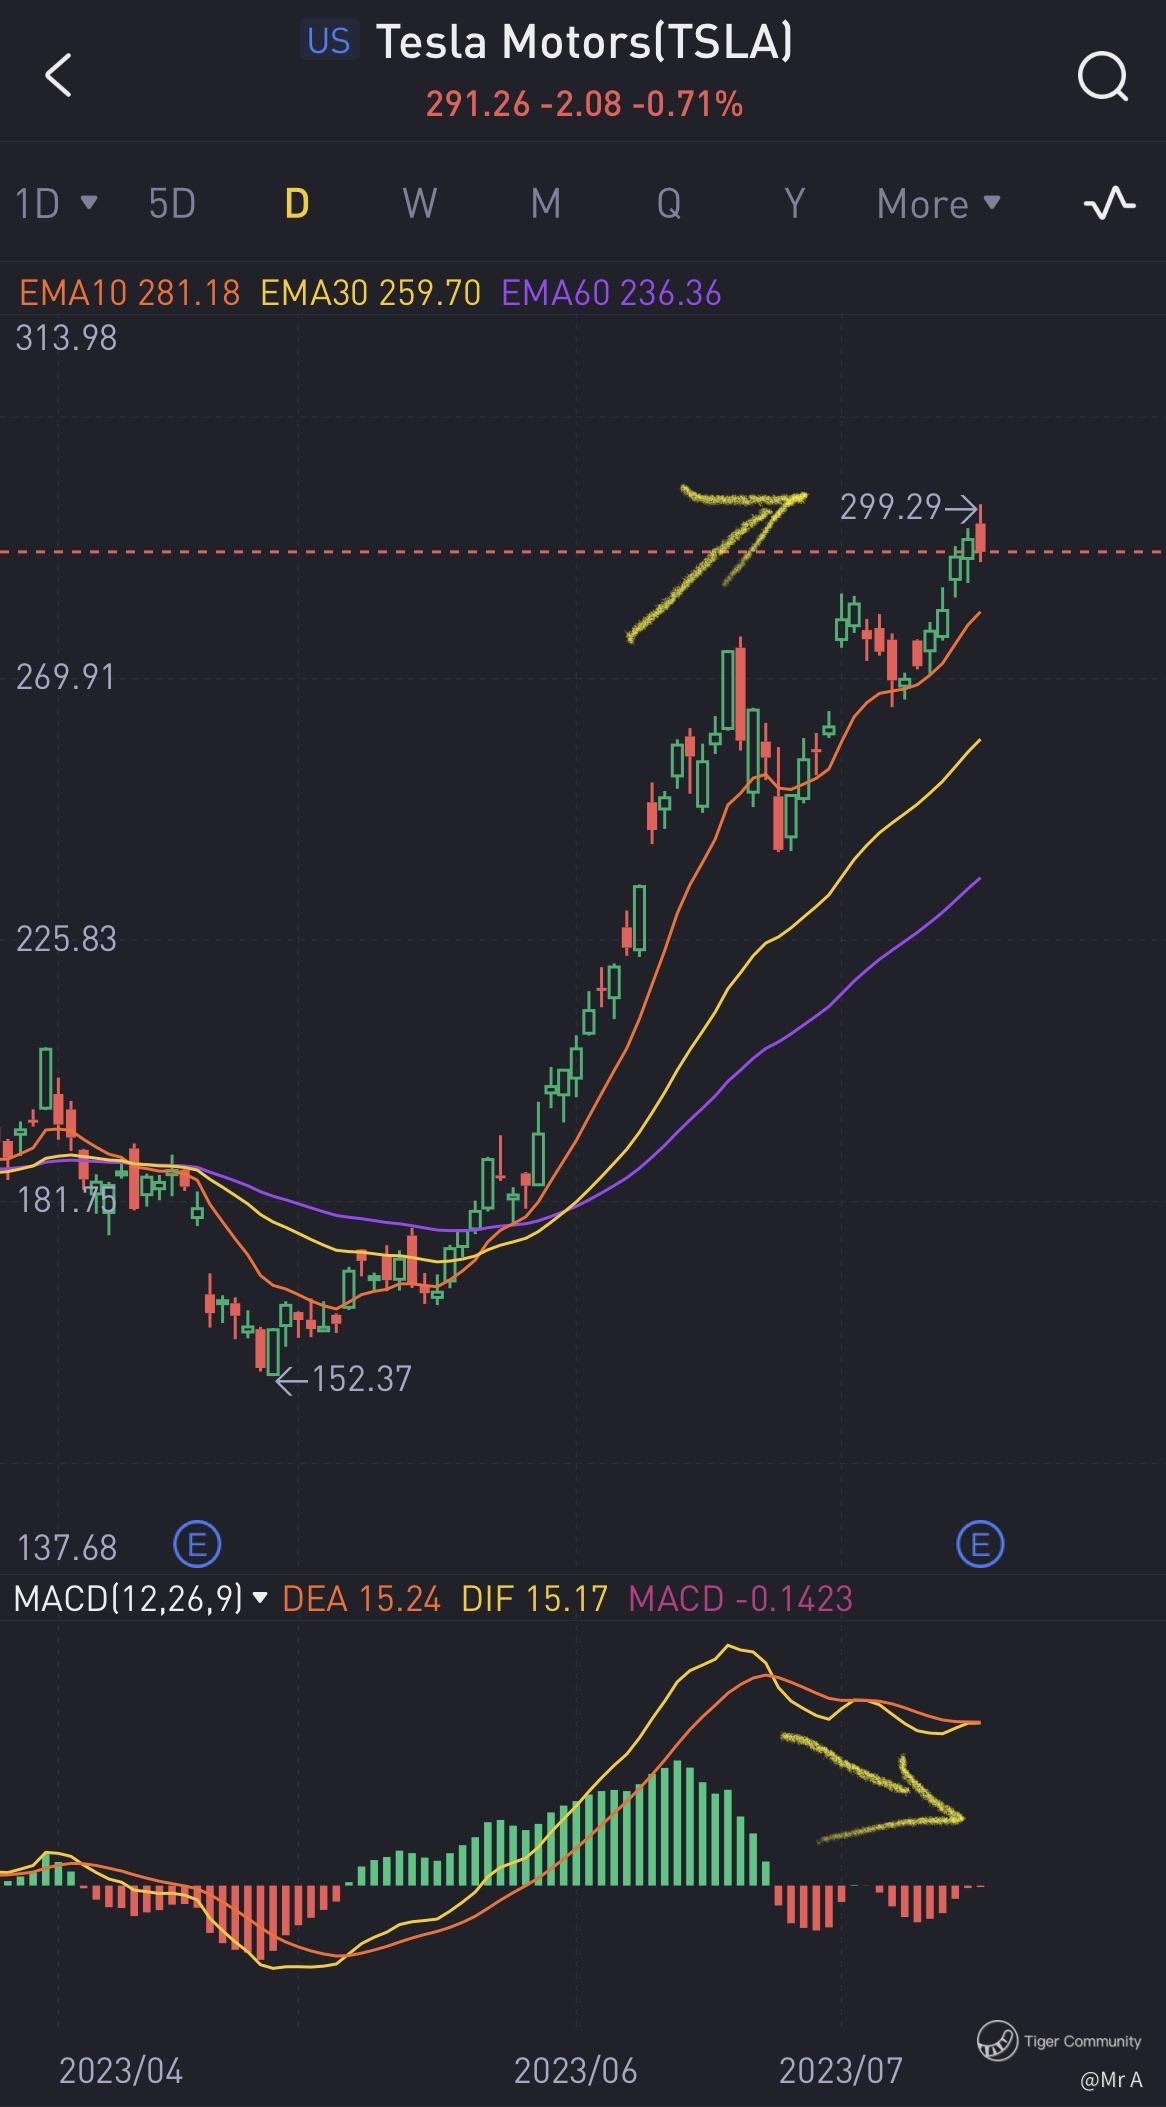
Task: Switch to the 5D chart tab
Action: [x=172, y=204]
